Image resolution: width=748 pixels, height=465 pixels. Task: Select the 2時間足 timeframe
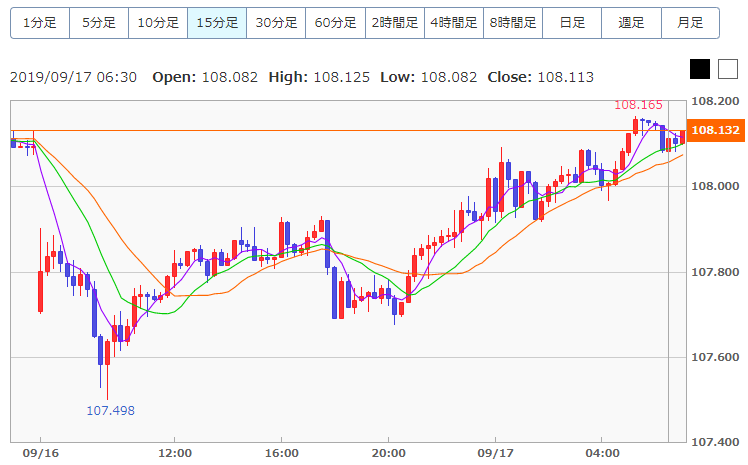click(x=395, y=23)
